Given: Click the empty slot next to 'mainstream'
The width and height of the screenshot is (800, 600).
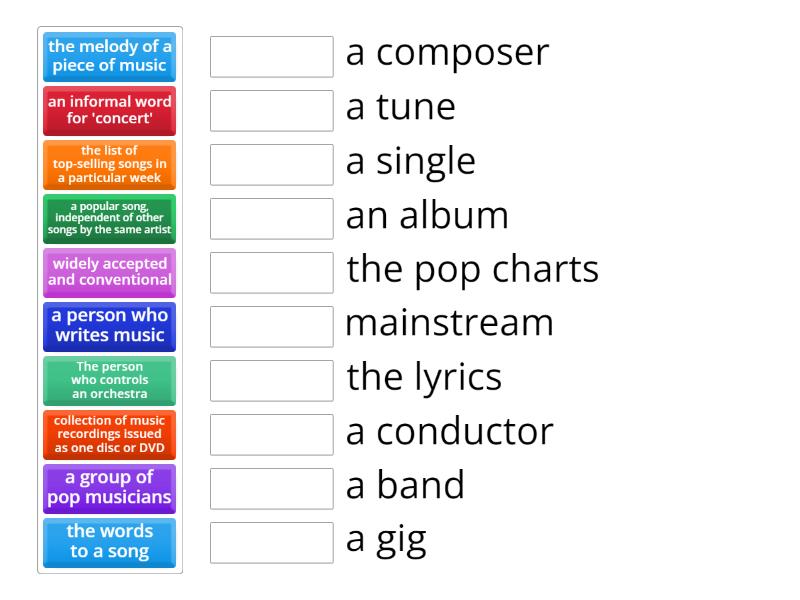Looking at the screenshot, I should pyautogui.click(x=271, y=326).
